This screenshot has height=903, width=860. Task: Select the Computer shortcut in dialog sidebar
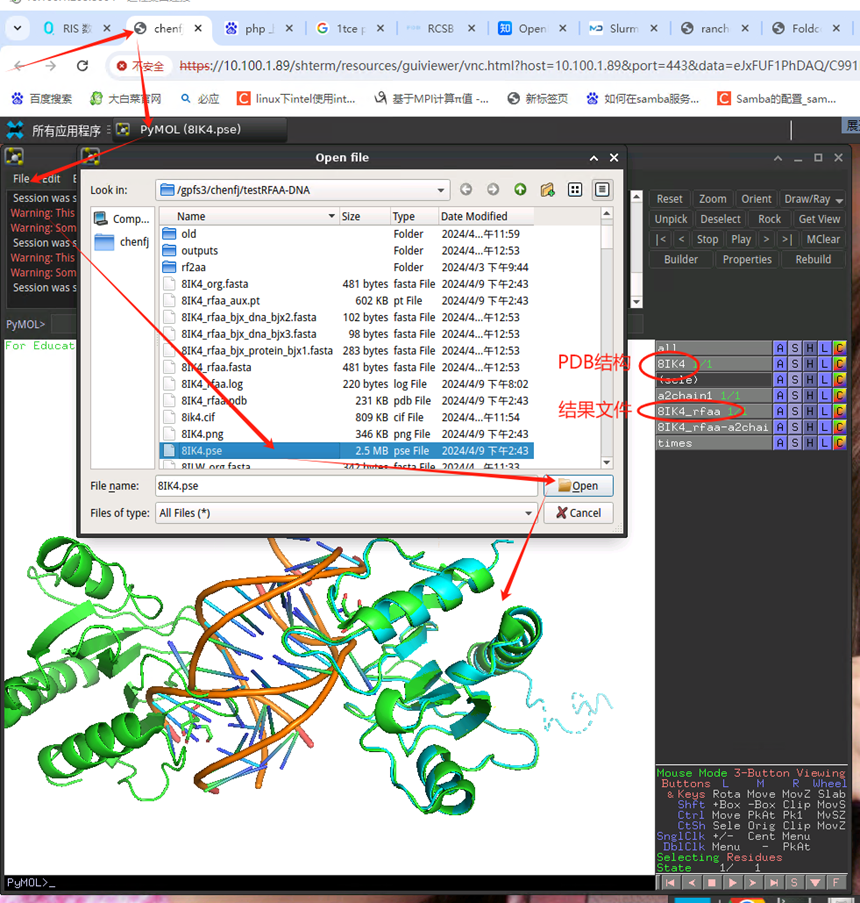click(x=123, y=219)
